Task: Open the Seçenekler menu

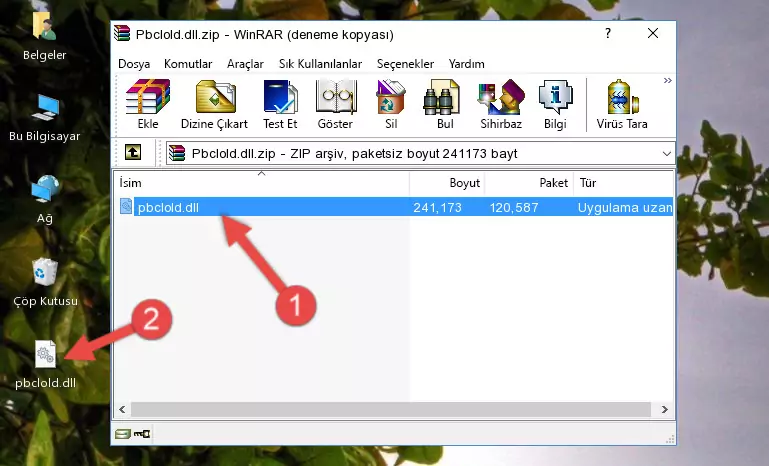Action: pos(405,64)
